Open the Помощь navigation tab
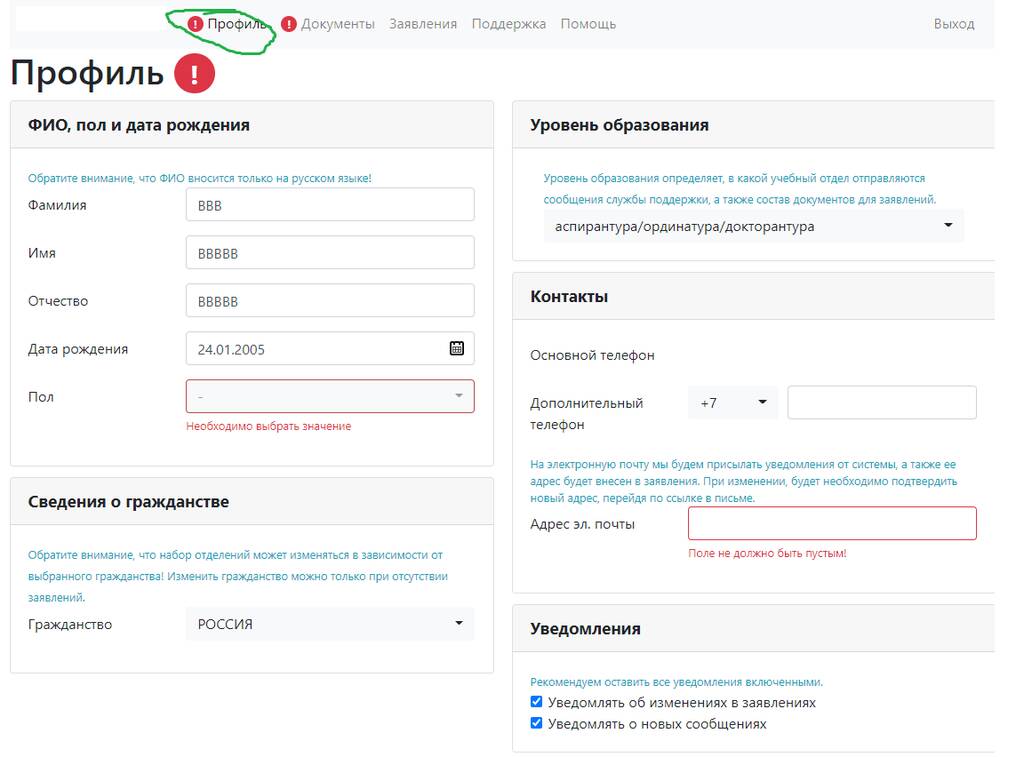This screenshot has width=1024, height=757. 588,24
